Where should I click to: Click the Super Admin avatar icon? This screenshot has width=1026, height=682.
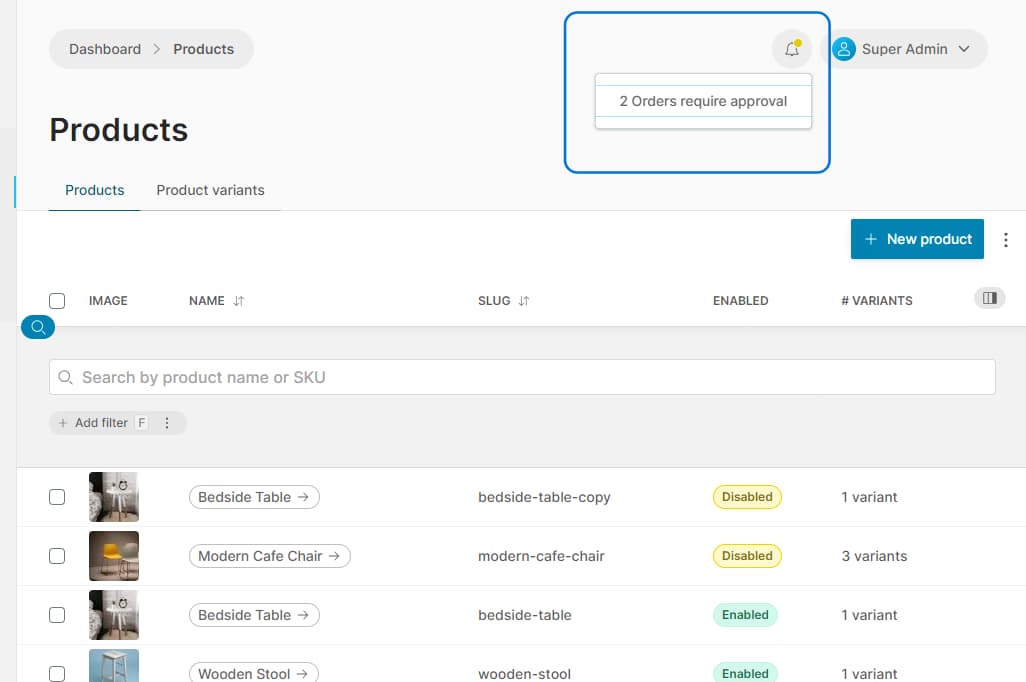(844, 49)
